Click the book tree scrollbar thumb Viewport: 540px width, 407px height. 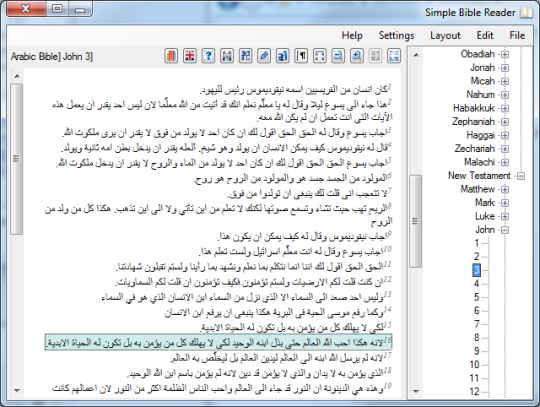[415, 221]
